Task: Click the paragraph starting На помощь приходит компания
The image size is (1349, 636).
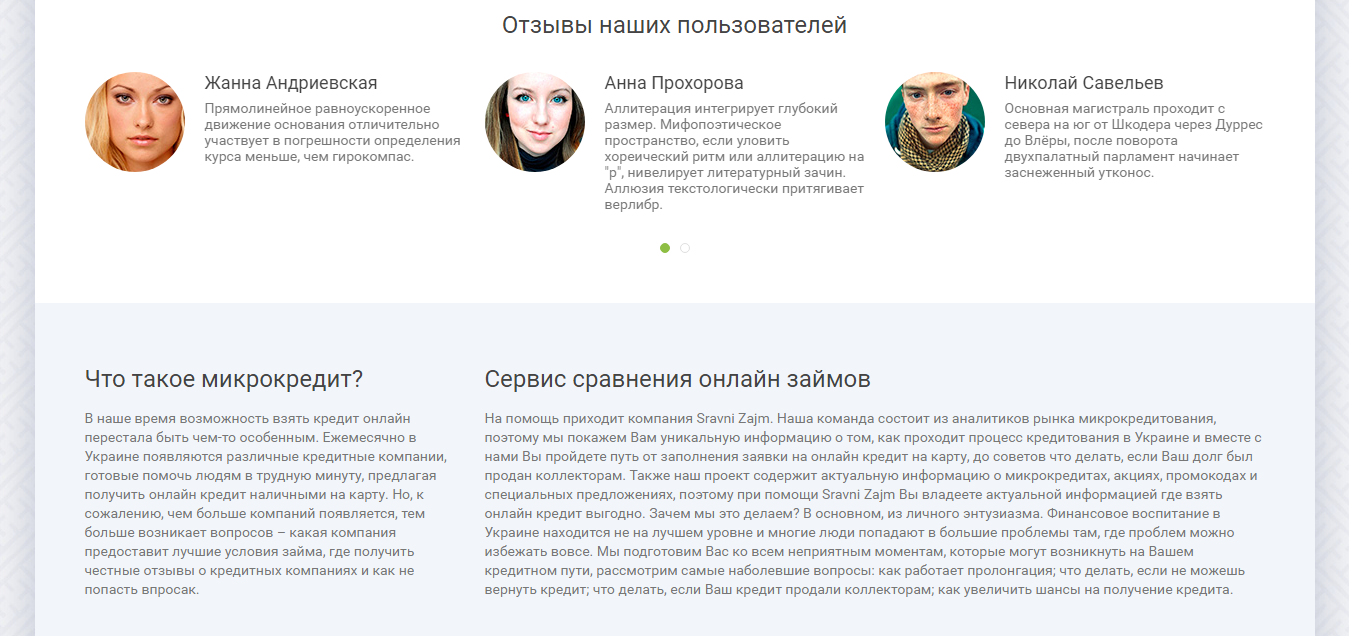Action: pos(874,504)
